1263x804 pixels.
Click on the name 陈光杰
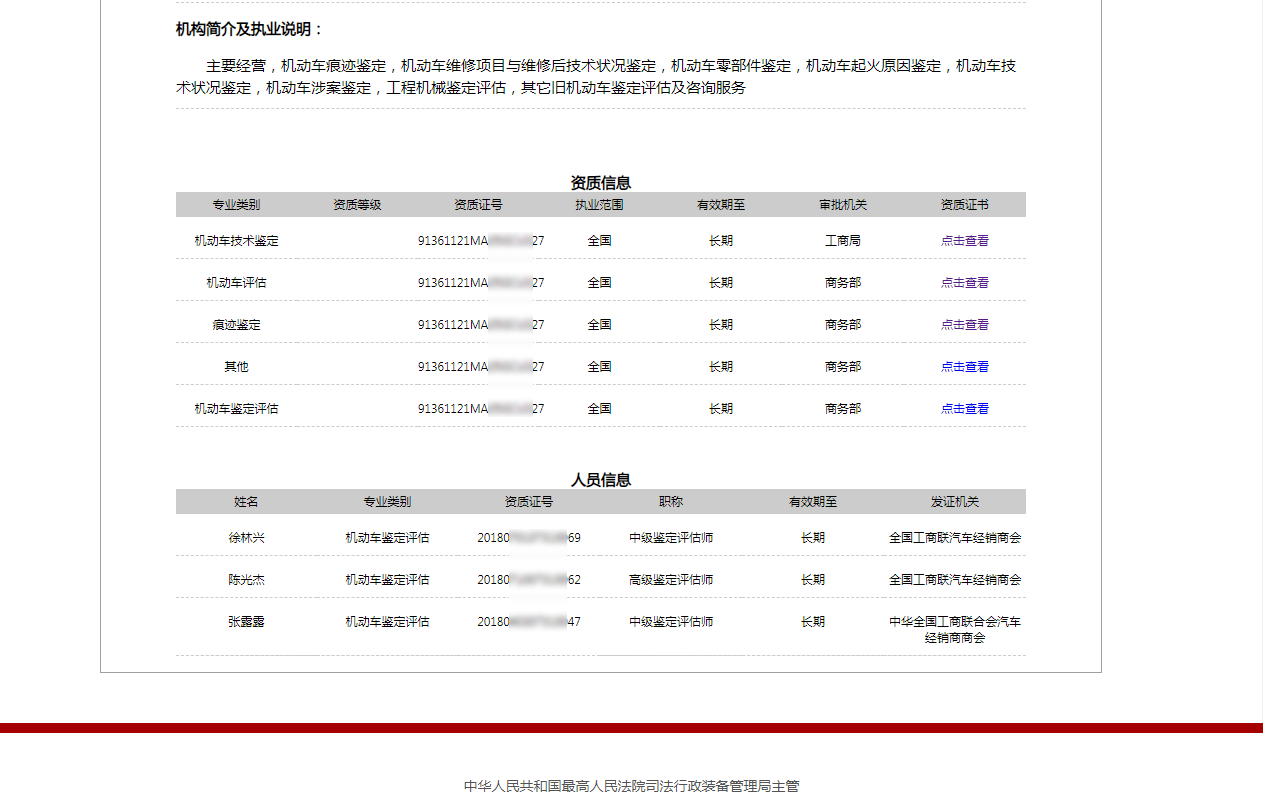click(246, 580)
